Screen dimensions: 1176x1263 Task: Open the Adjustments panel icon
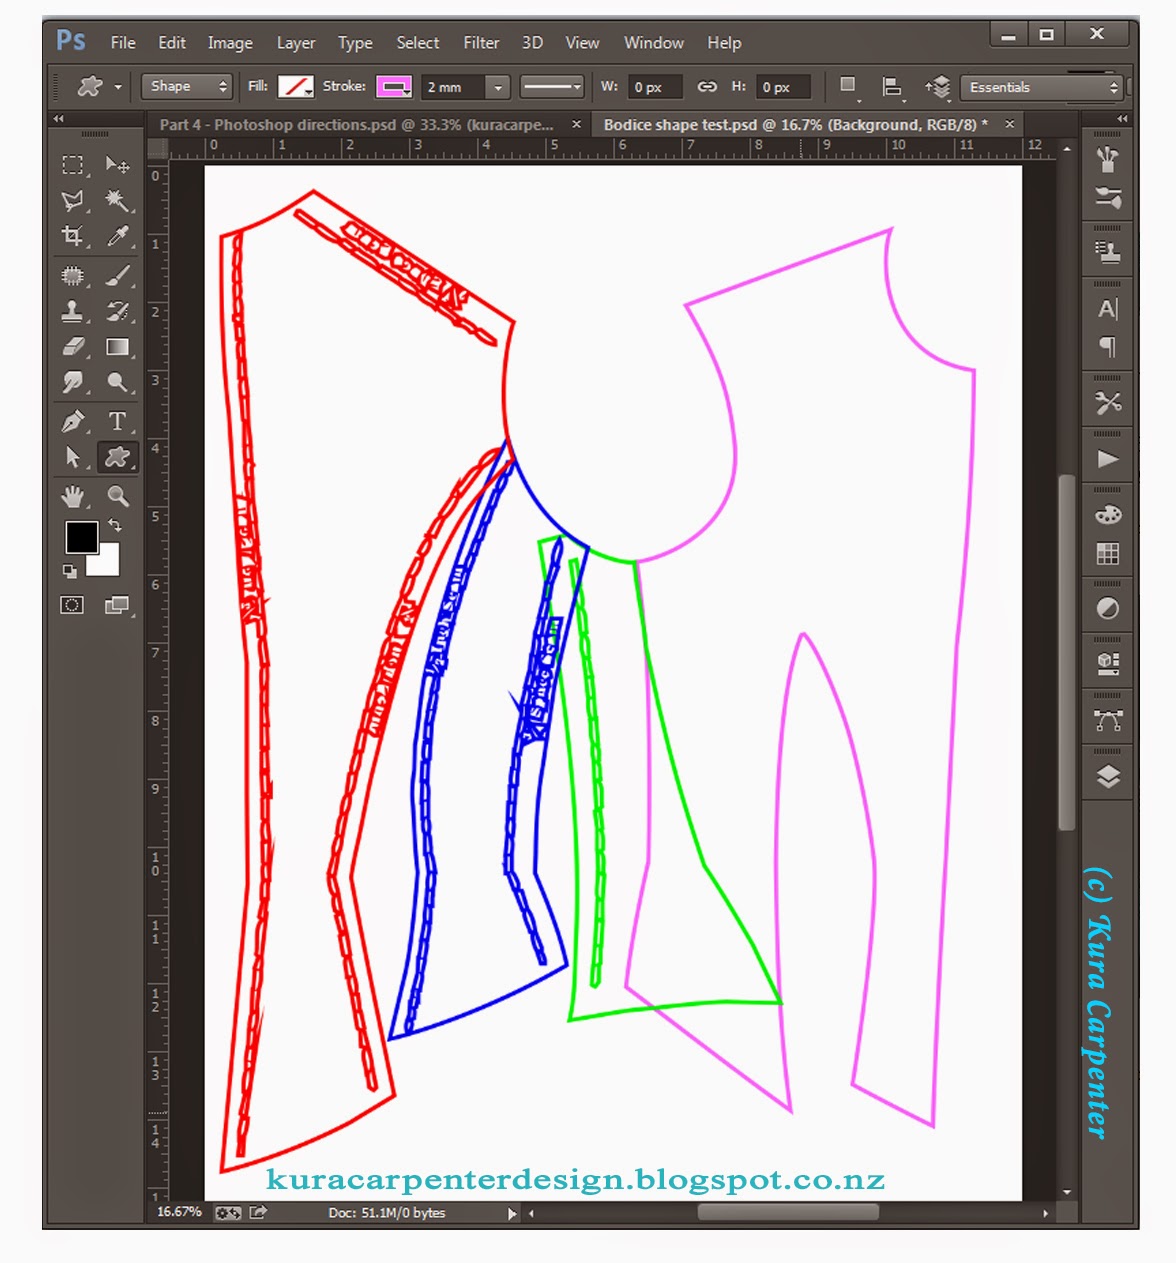tap(1107, 607)
